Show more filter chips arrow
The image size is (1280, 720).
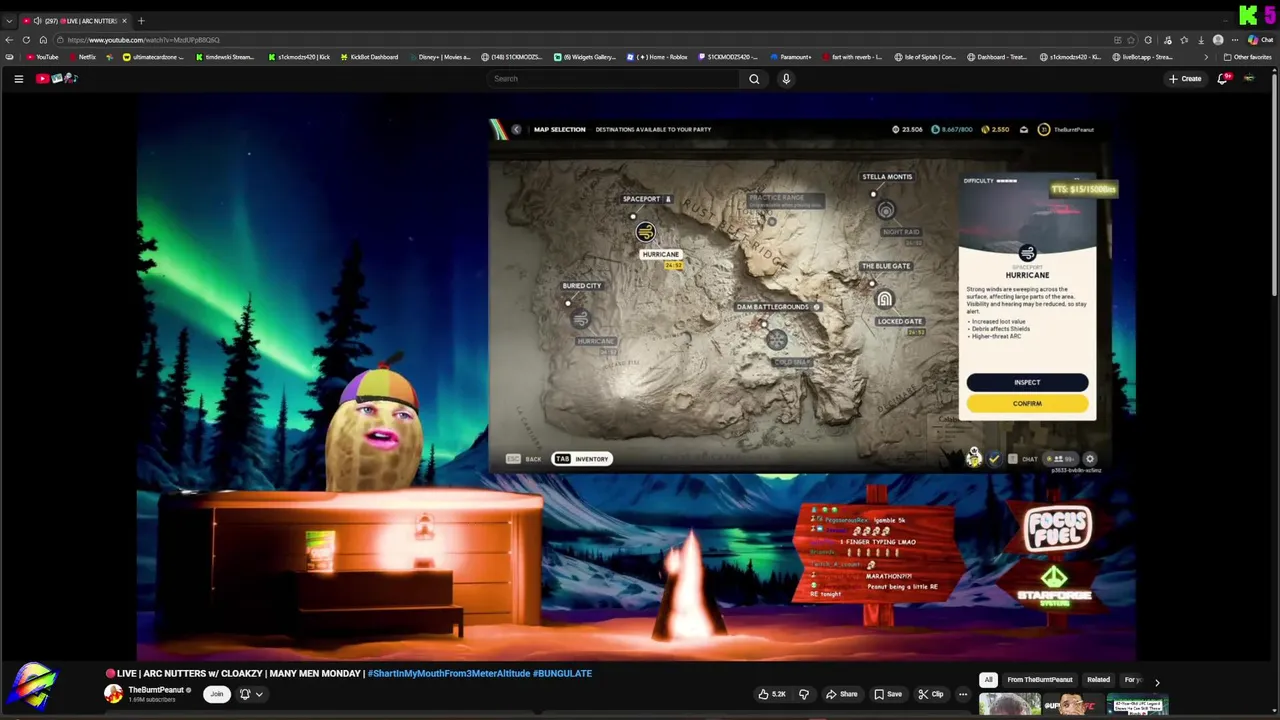(x=1157, y=682)
